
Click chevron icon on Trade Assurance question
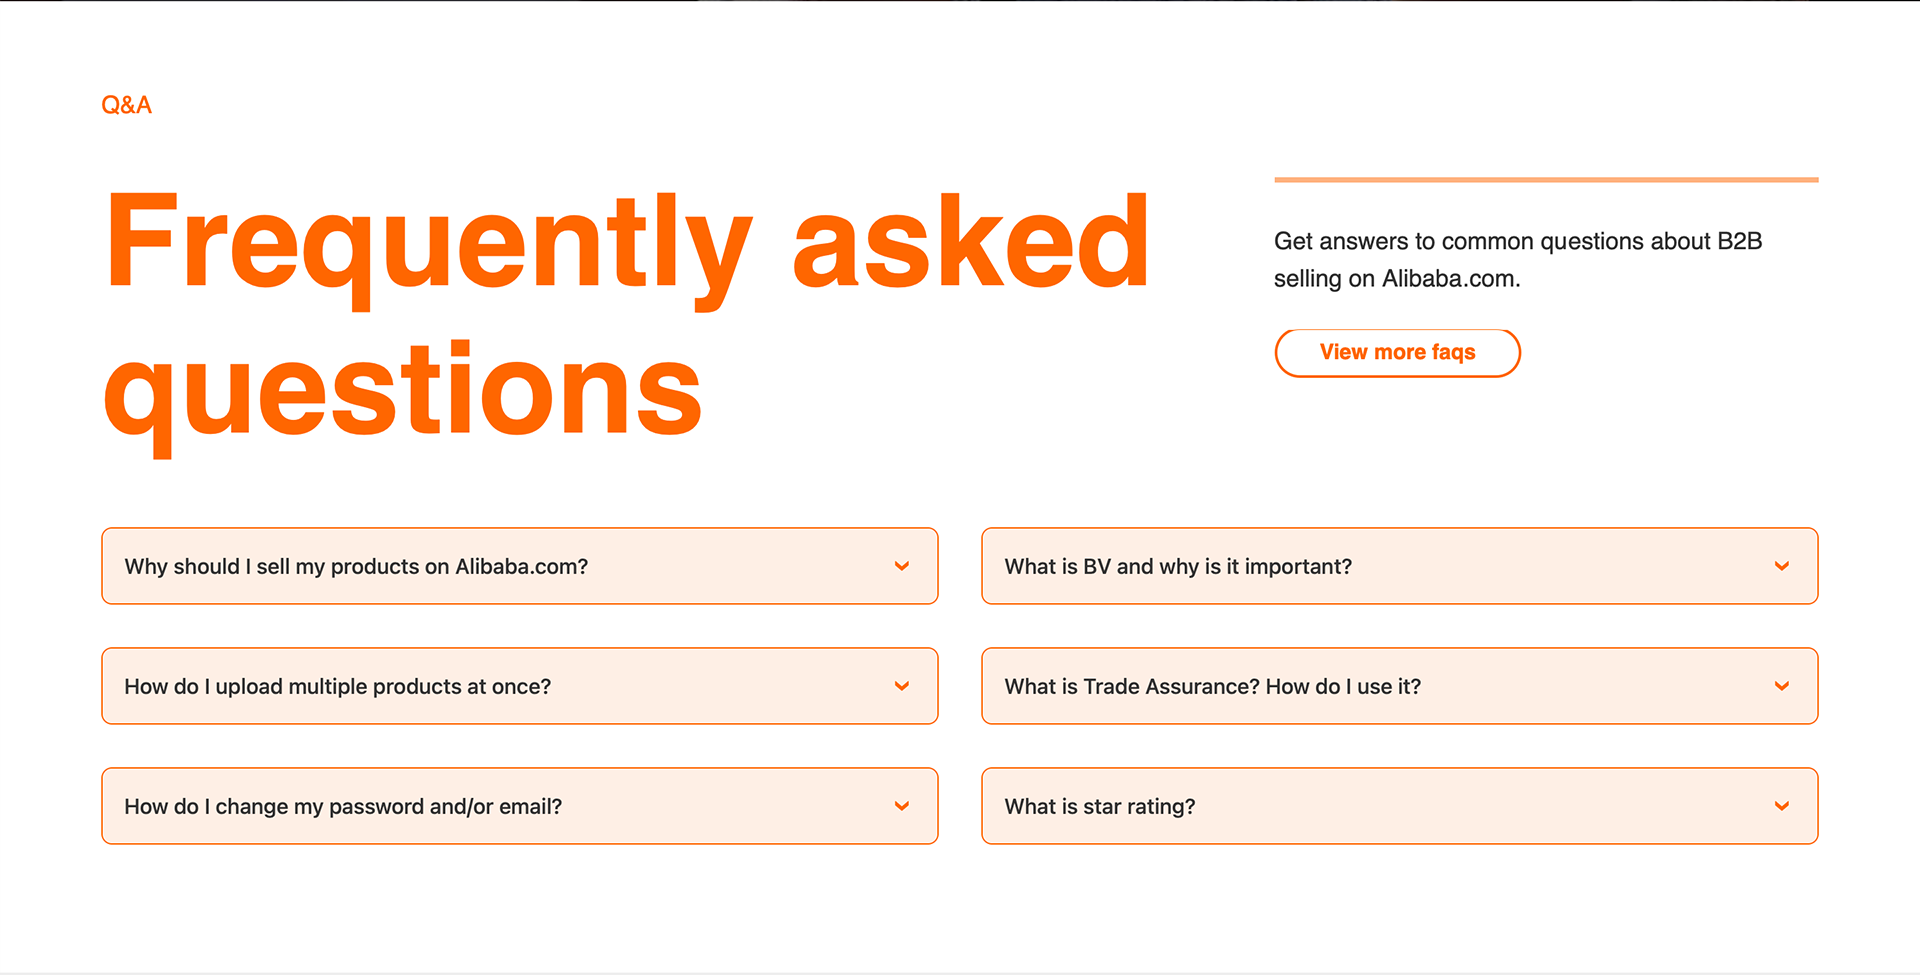[x=1781, y=686]
